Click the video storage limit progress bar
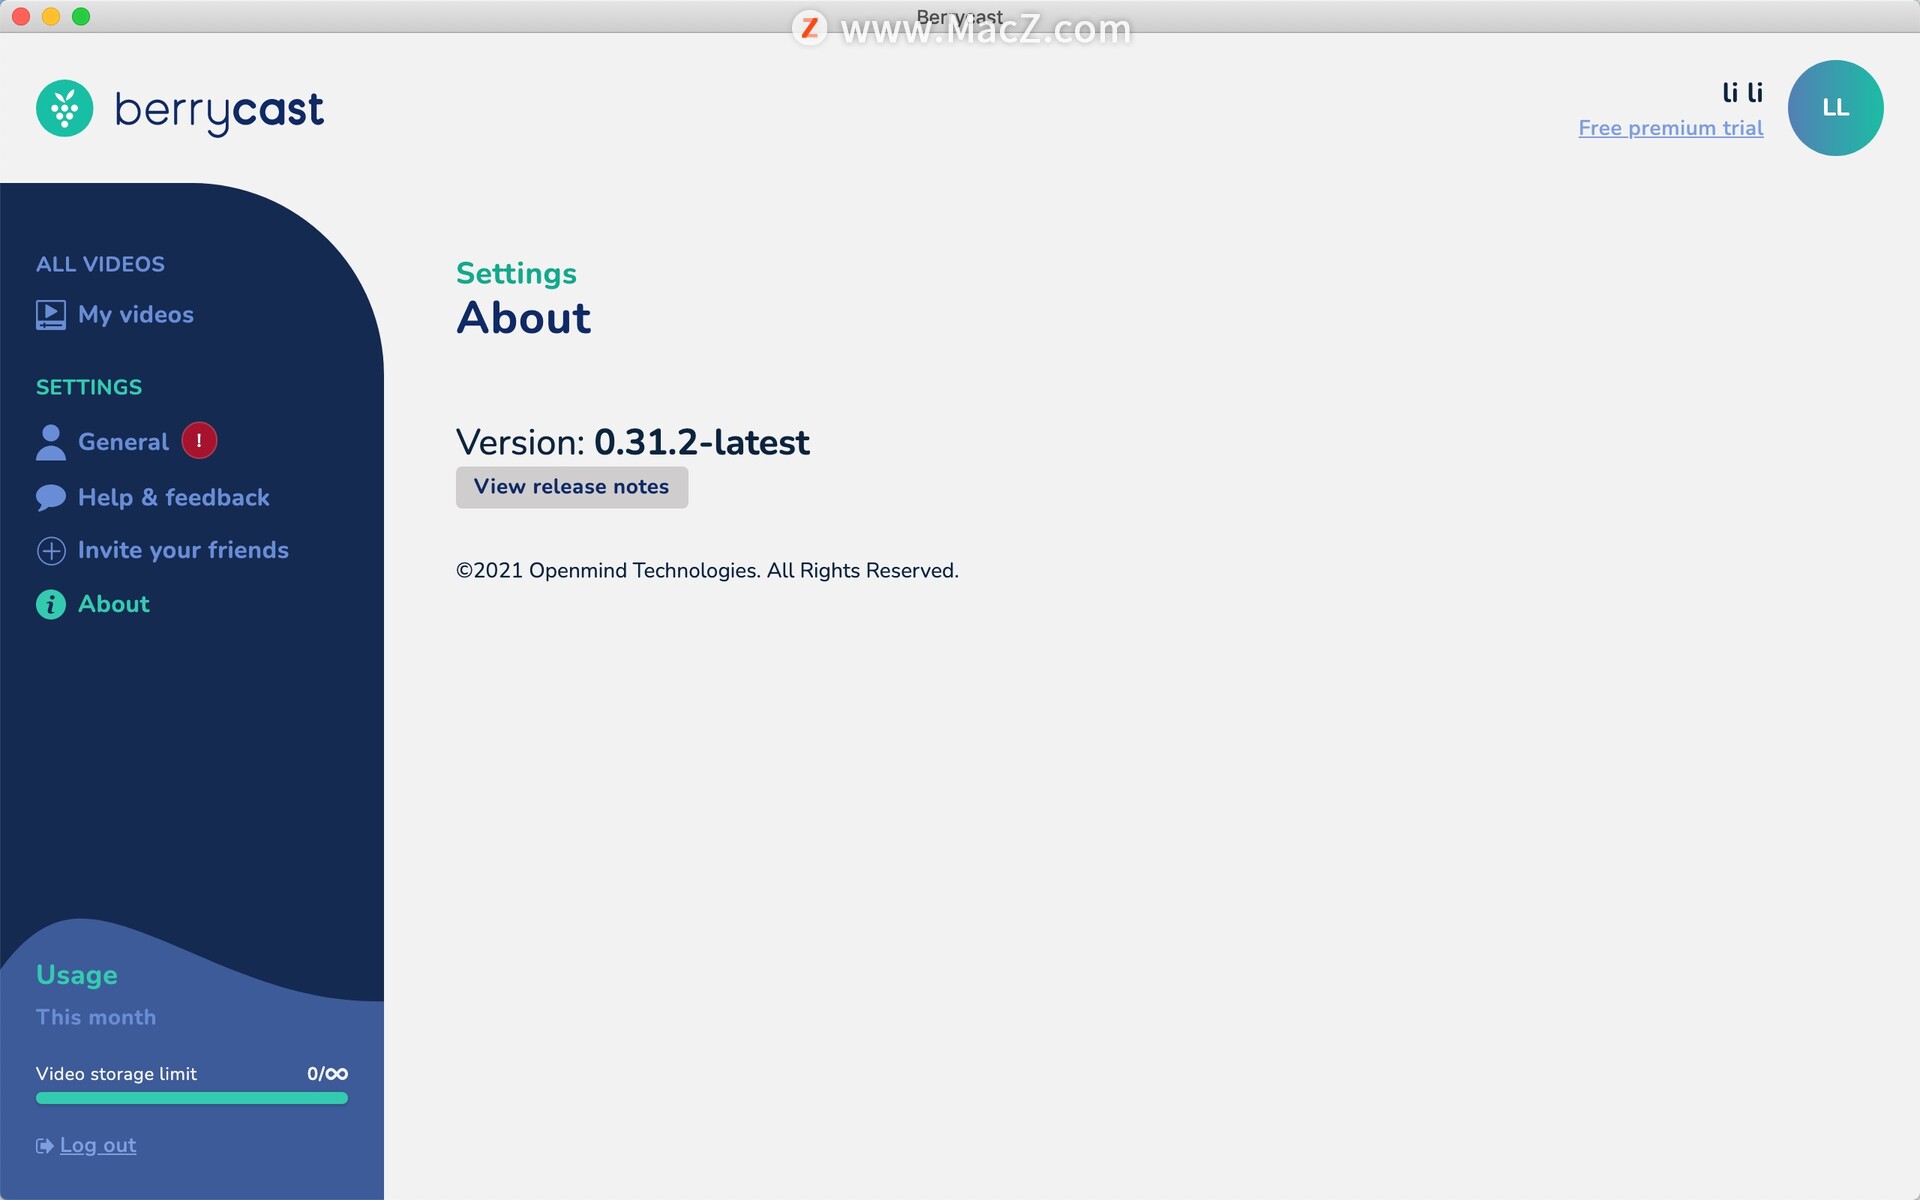The width and height of the screenshot is (1920, 1200). tap(192, 1098)
